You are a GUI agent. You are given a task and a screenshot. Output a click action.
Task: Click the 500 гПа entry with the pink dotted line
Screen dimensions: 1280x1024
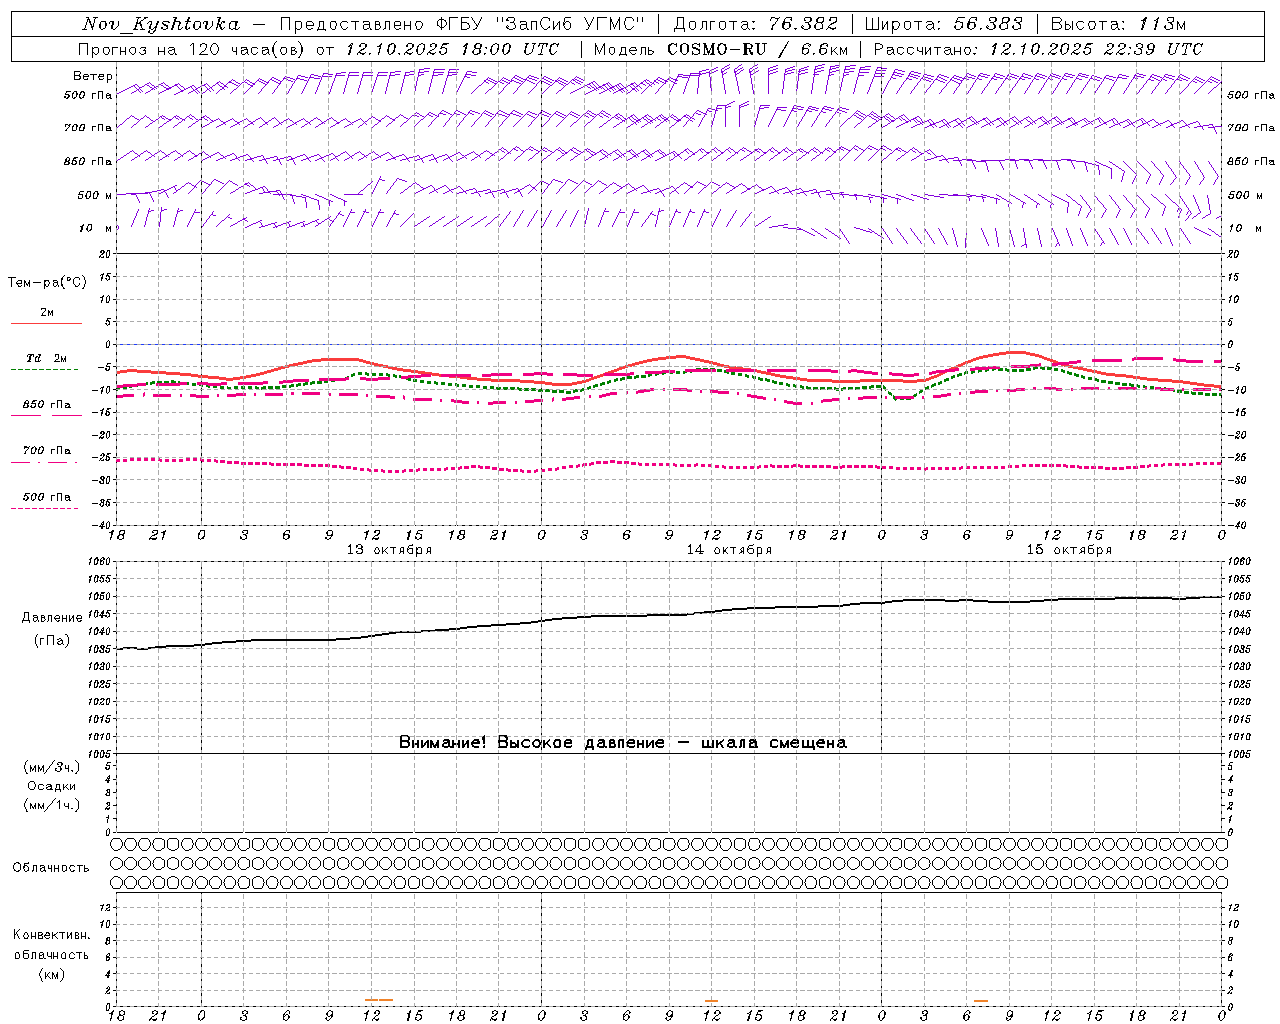tap(46, 501)
